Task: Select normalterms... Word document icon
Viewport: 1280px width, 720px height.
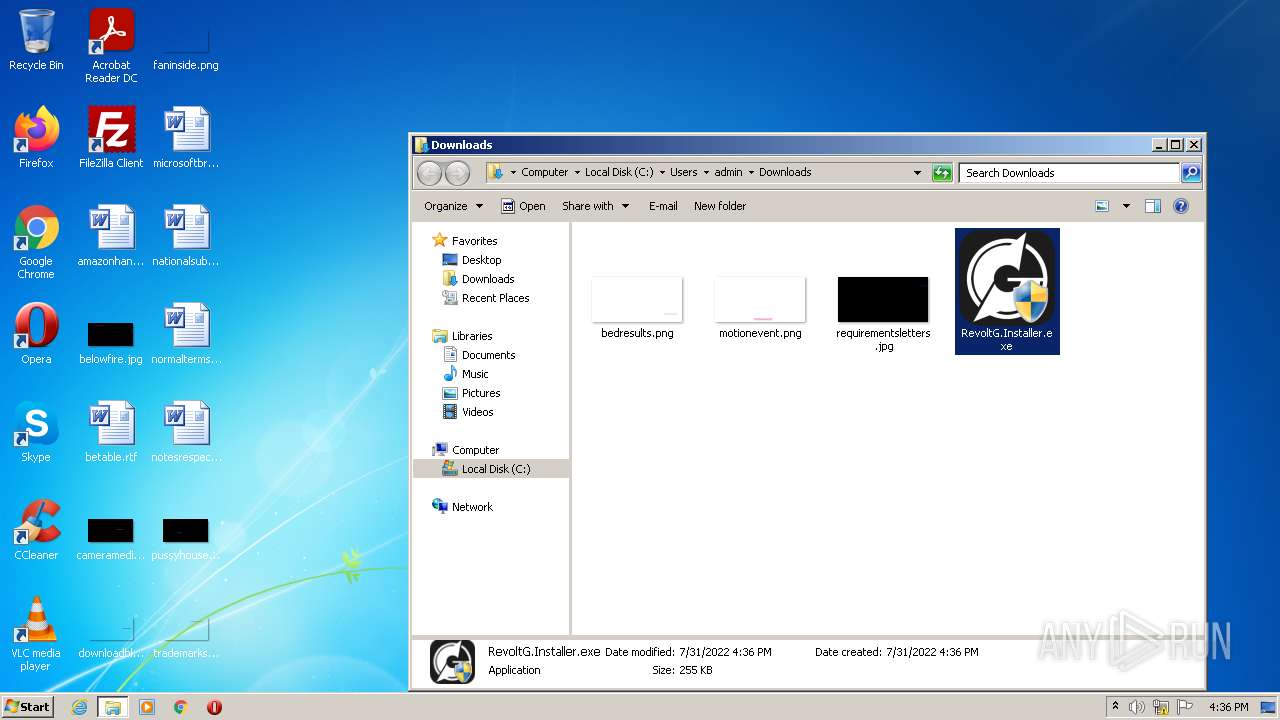Action: pos(186,334)
